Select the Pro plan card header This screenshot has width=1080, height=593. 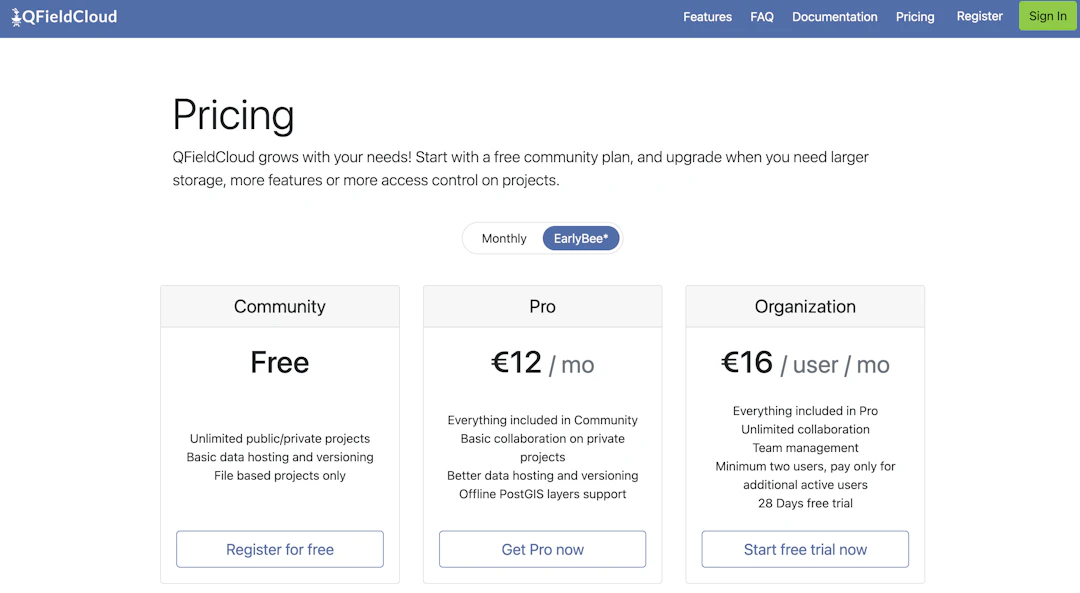coord(543,306)
